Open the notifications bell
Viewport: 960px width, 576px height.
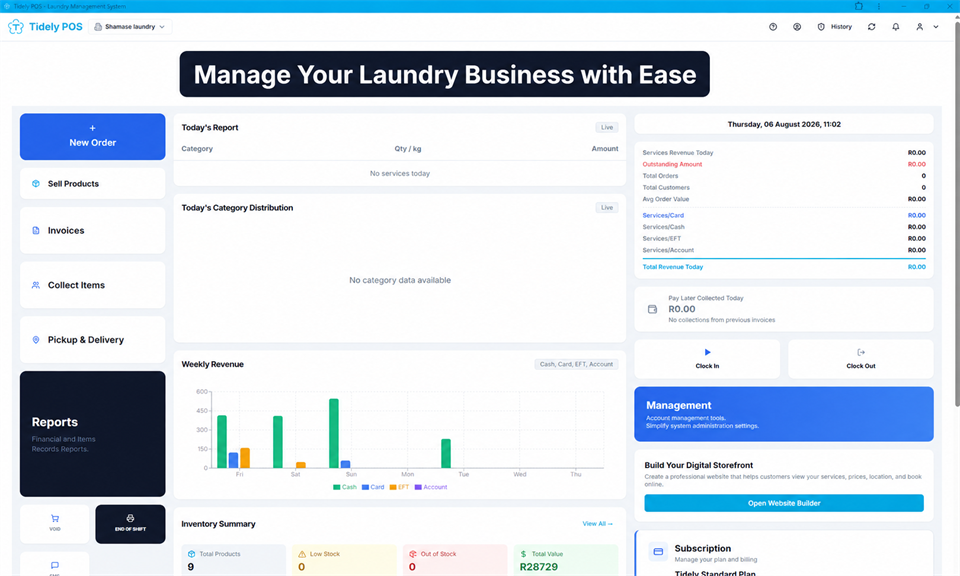click(x=895, y=27)
